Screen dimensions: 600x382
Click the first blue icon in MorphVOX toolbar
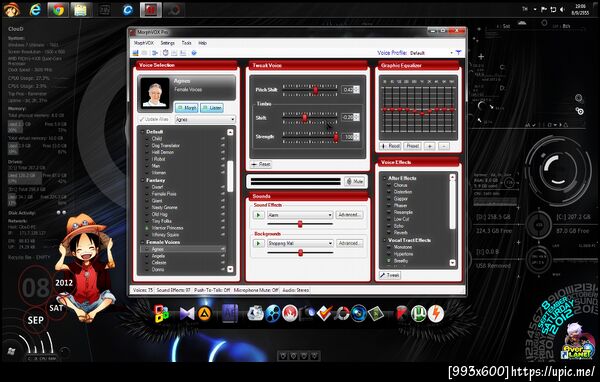tap(136, 53)
